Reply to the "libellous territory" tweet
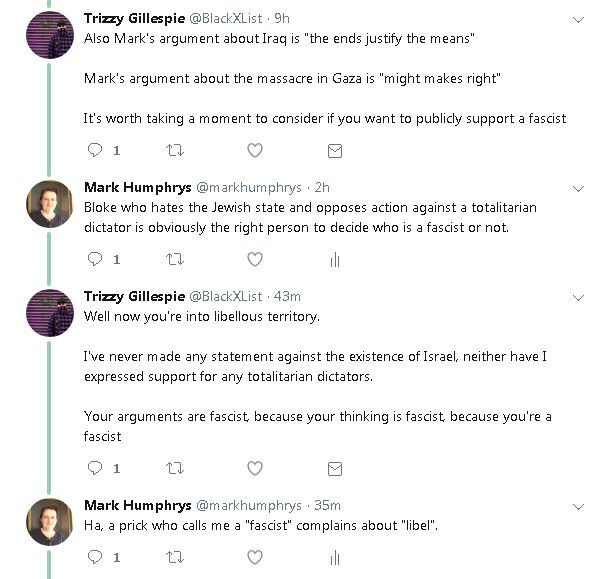Image resolution: width=610 pixels, height=579 pixels. click(x=96, y=468)
